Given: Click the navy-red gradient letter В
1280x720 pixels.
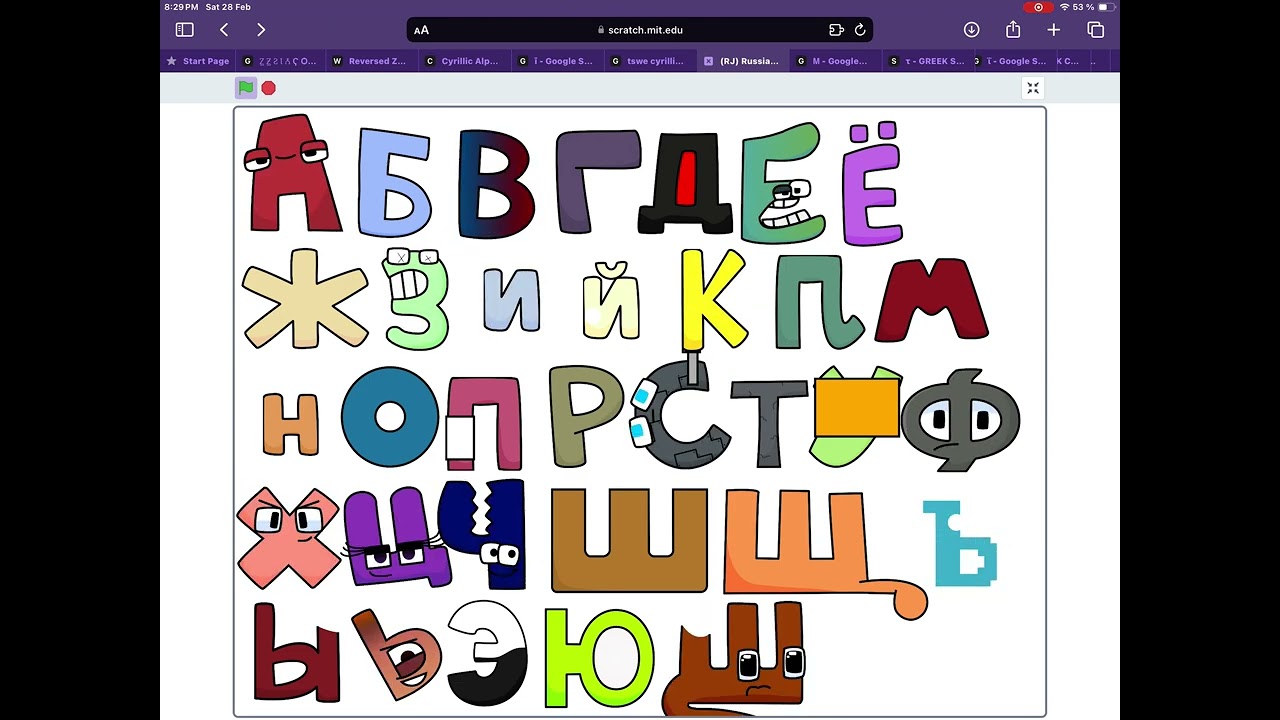Looking at the screenshot, I should (496, 183).
